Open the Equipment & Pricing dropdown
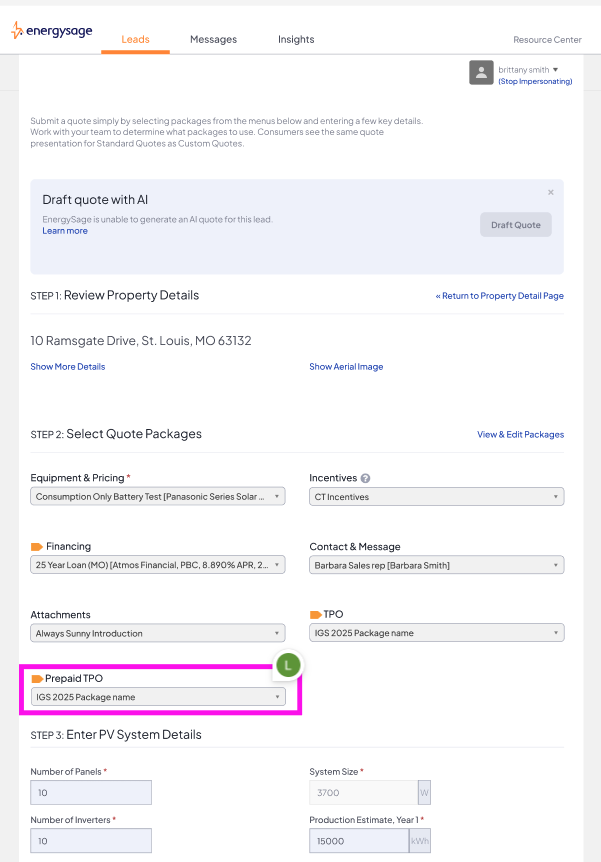This screenshot has width=601, height=862. pos(157,497)
